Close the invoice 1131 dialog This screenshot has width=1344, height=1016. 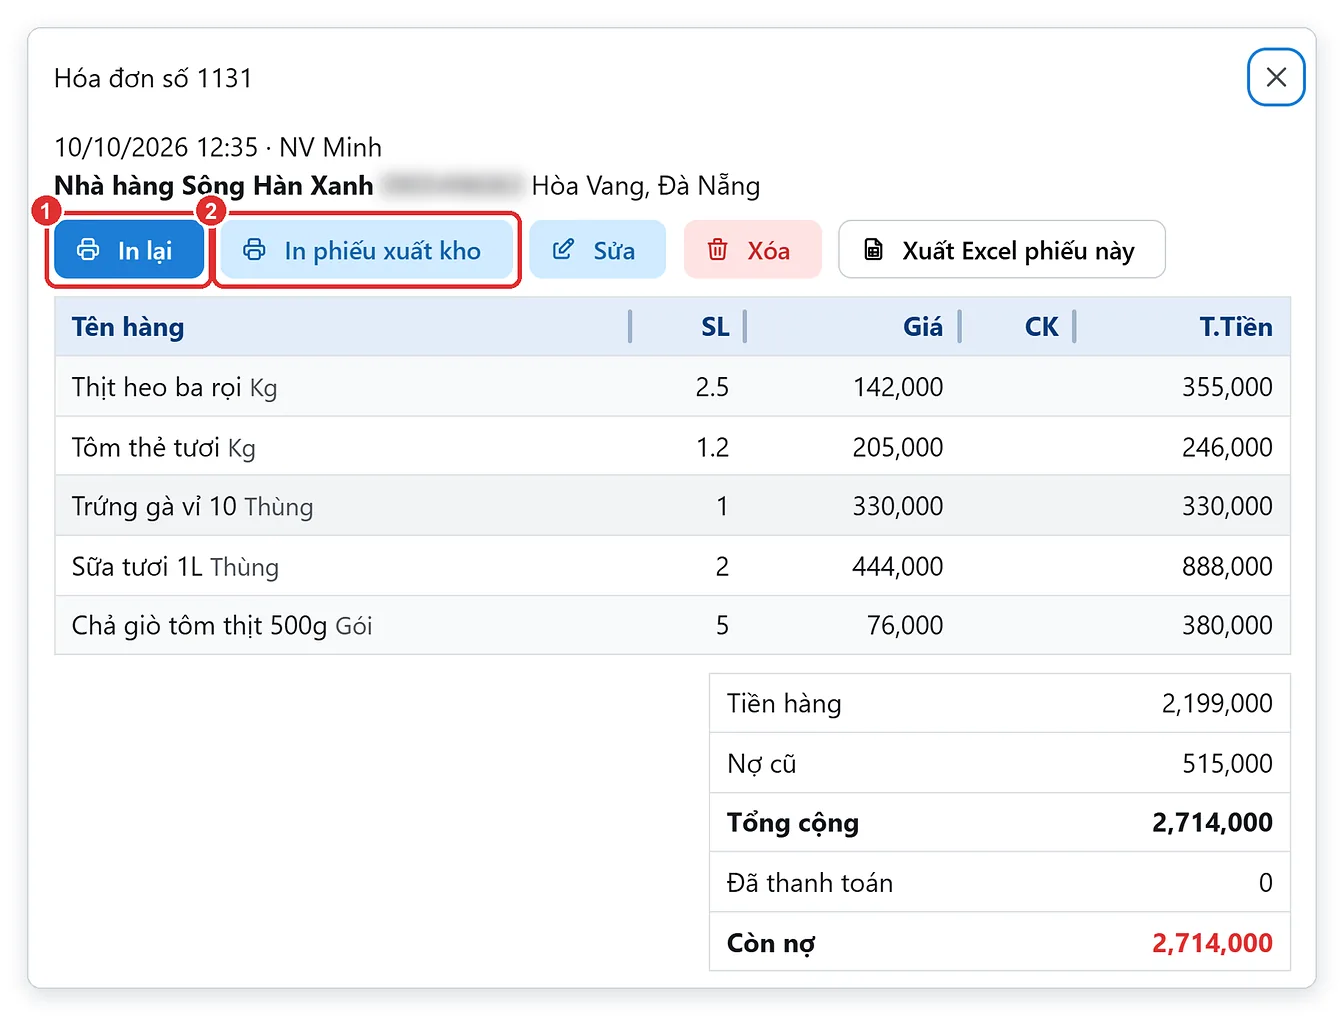(1276, 77)
